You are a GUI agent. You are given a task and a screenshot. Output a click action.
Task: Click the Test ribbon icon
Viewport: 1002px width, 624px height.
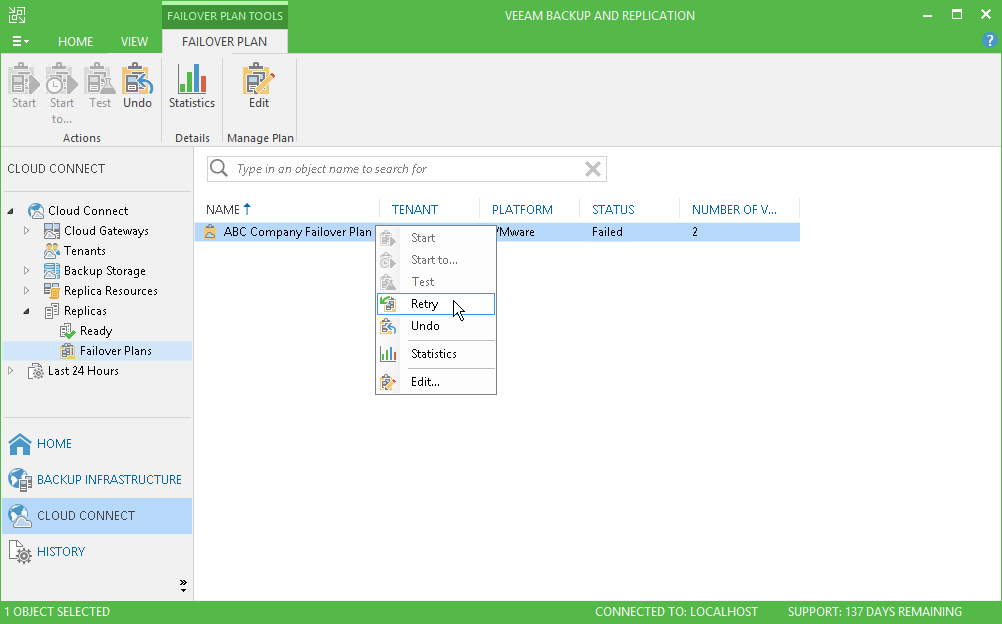[x=100, y=79]
